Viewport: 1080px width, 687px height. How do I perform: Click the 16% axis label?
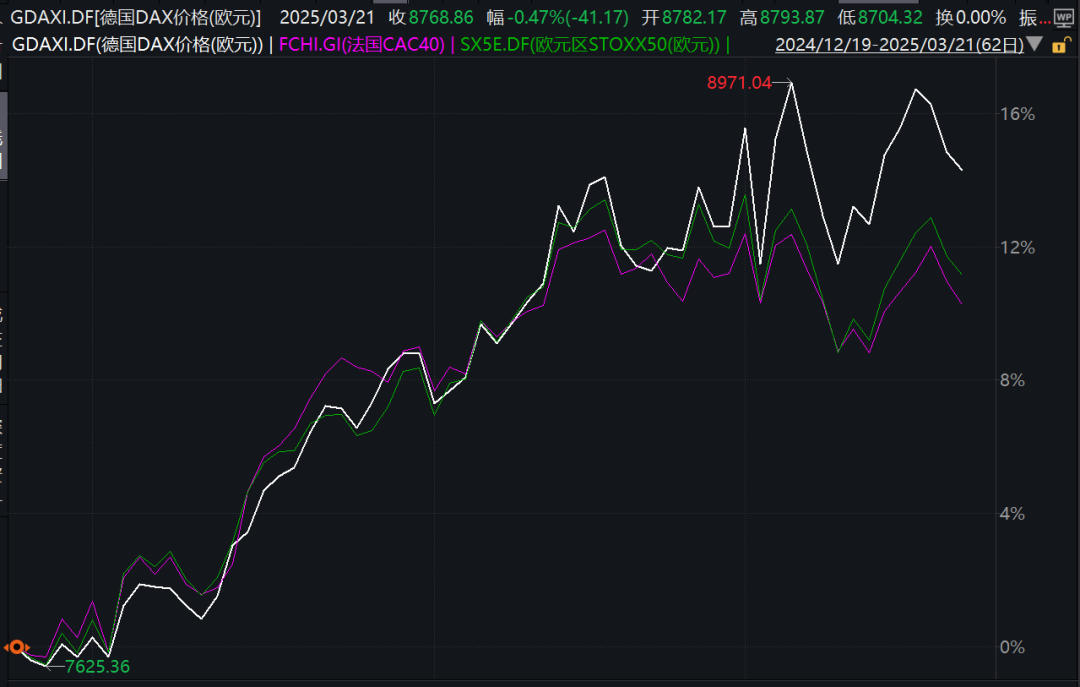(1017, 114)
